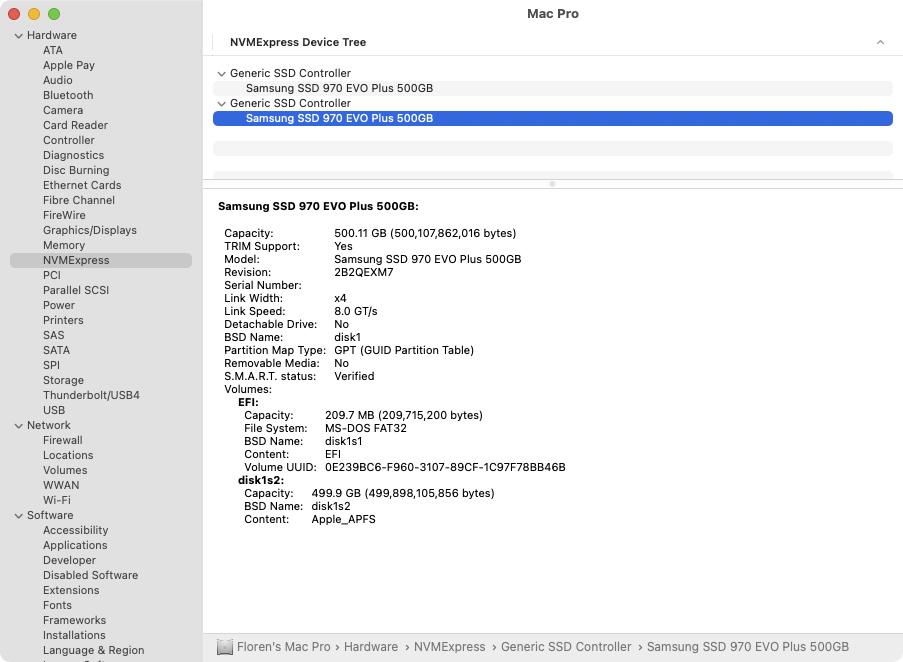Select Frameworks under Software
The image size is (903, 662).
click(x=74, y=619)
